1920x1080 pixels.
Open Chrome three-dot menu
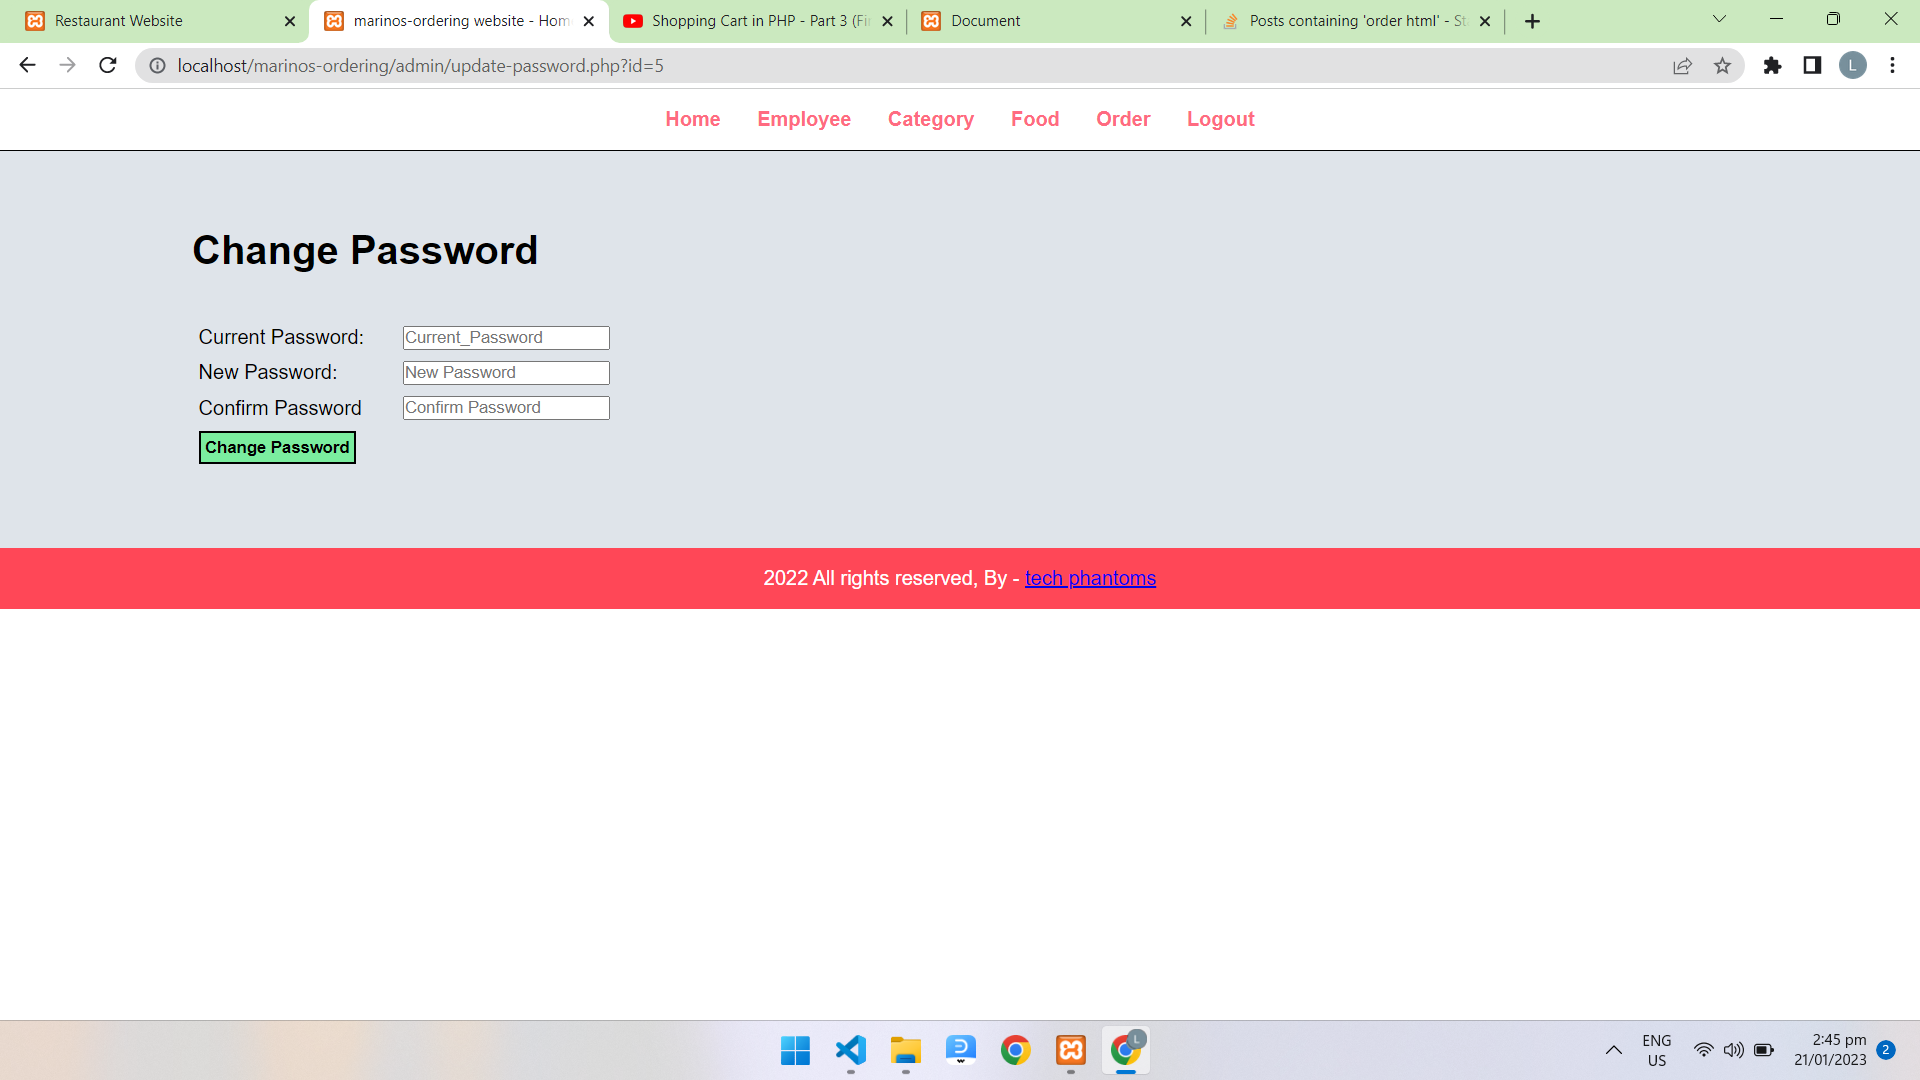(x=1892, y=66)
